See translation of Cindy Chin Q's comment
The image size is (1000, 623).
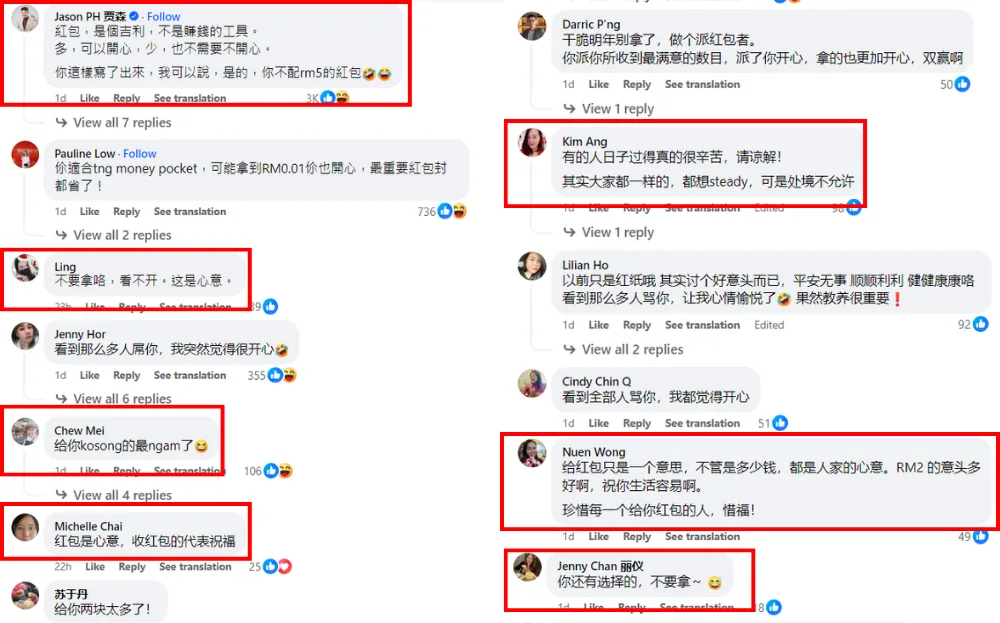(x=702, y=423)
